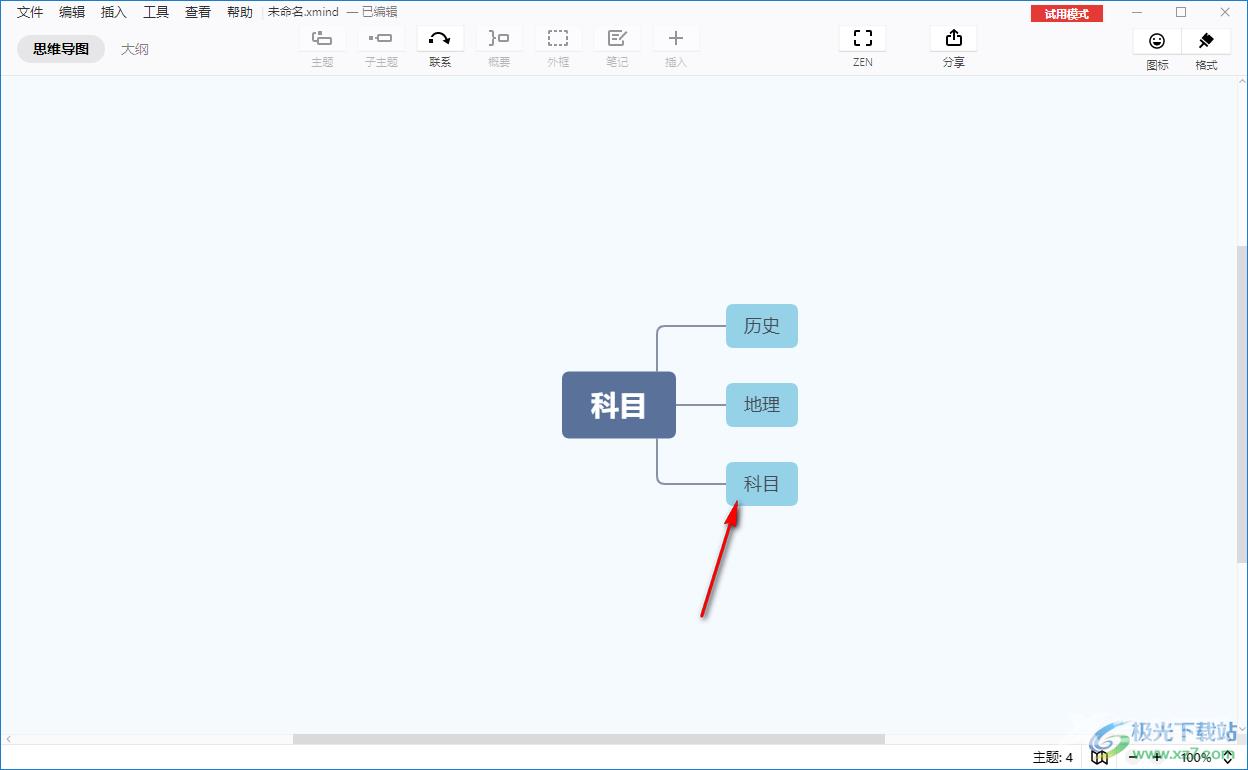
Task: Open the 插入 menu in menu bar
Action: pos(114,12)
